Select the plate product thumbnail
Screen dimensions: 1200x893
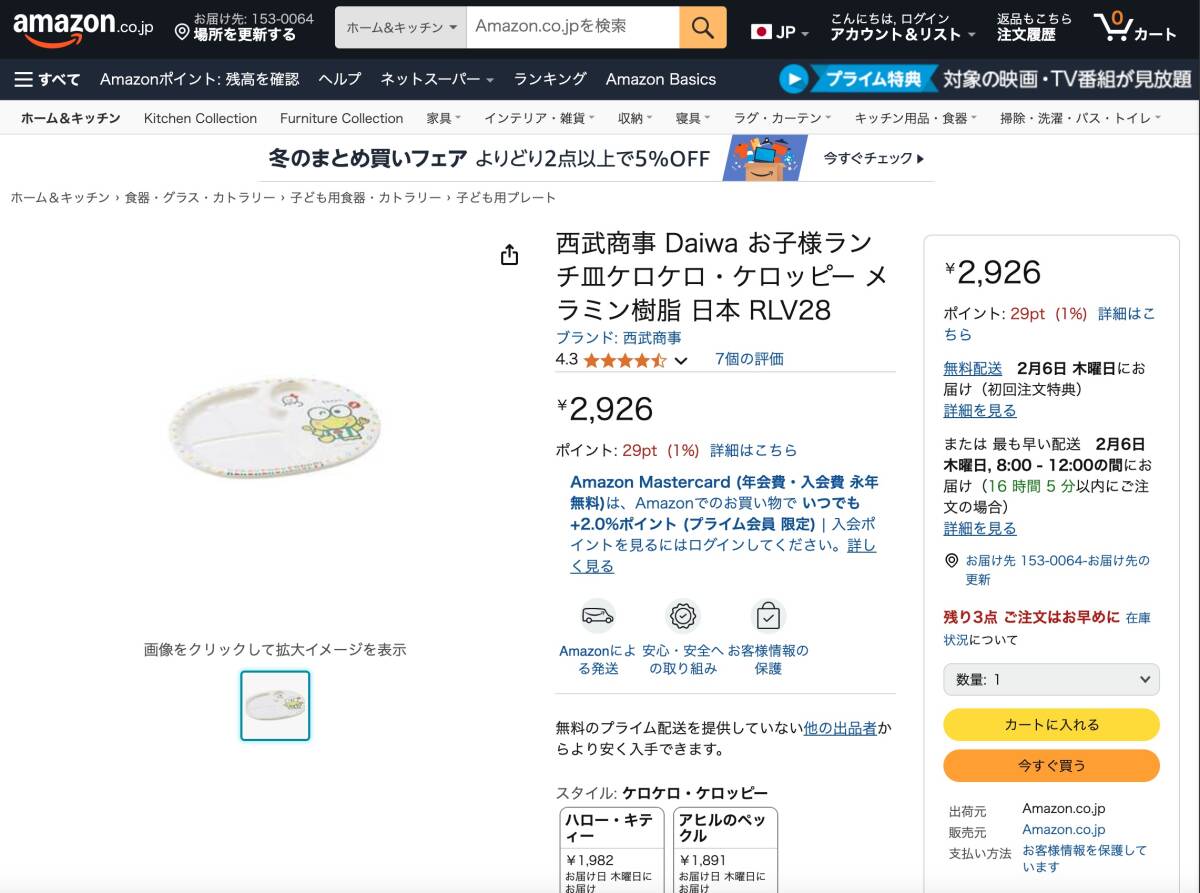pos(275,705)
